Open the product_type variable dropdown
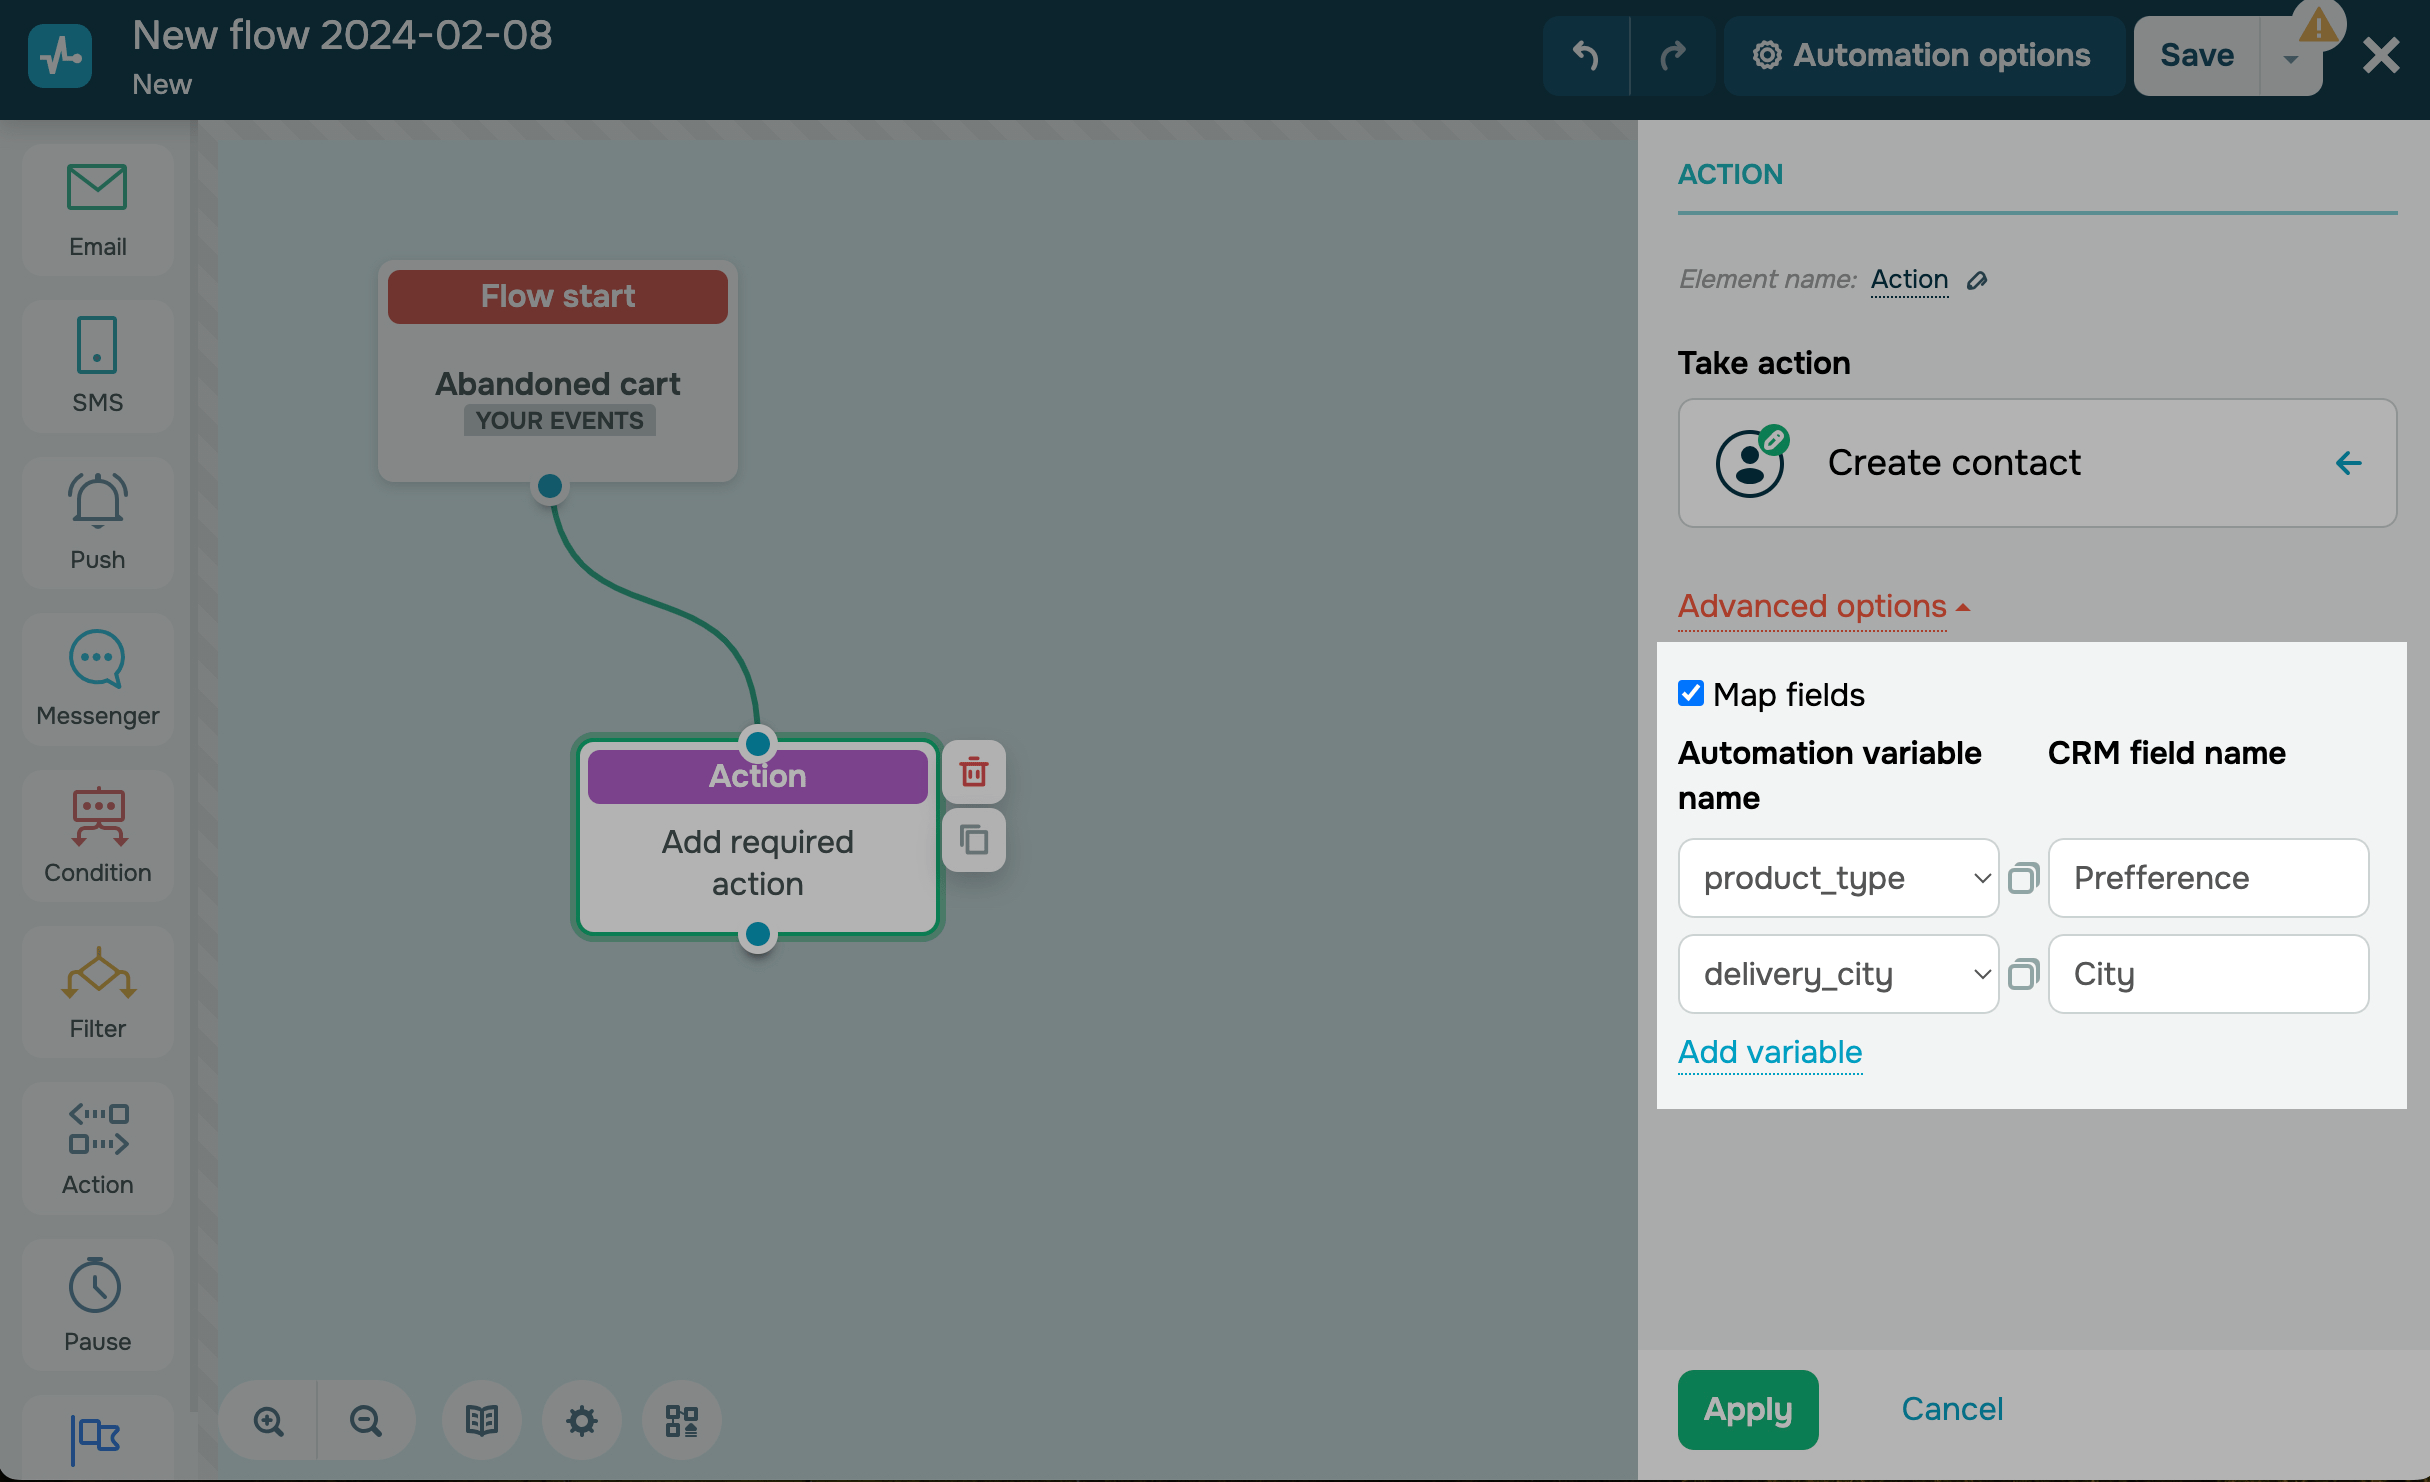This screenshot has height=1482, width=2430. click(x=1838, y=878)
